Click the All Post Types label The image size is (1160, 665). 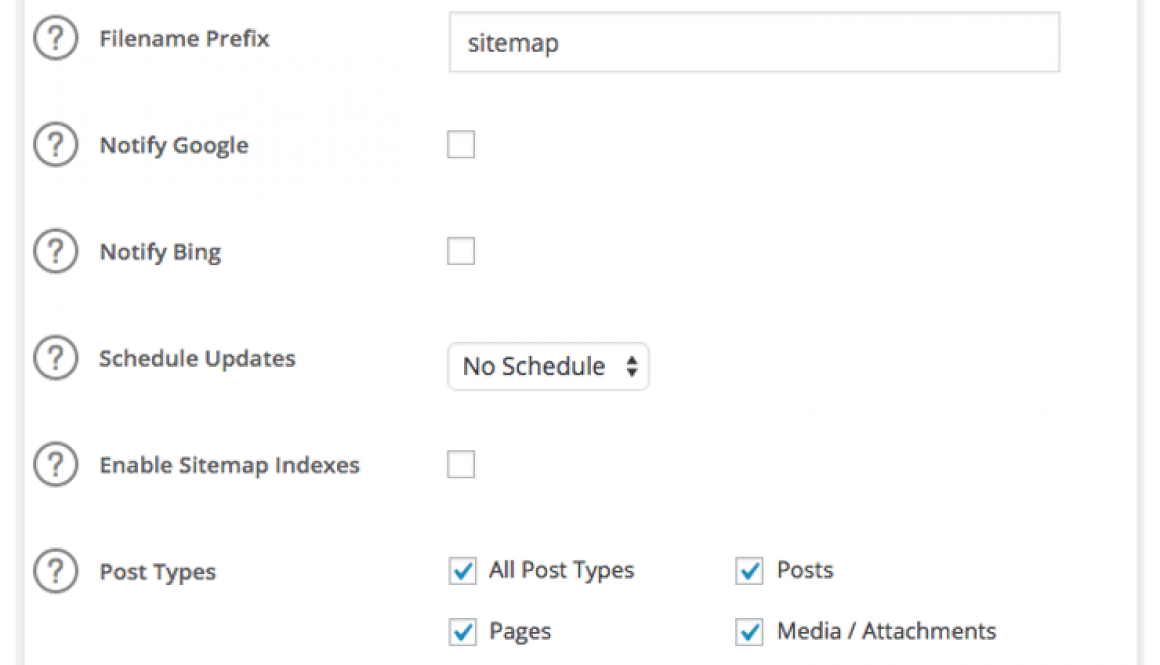(561, 570)
